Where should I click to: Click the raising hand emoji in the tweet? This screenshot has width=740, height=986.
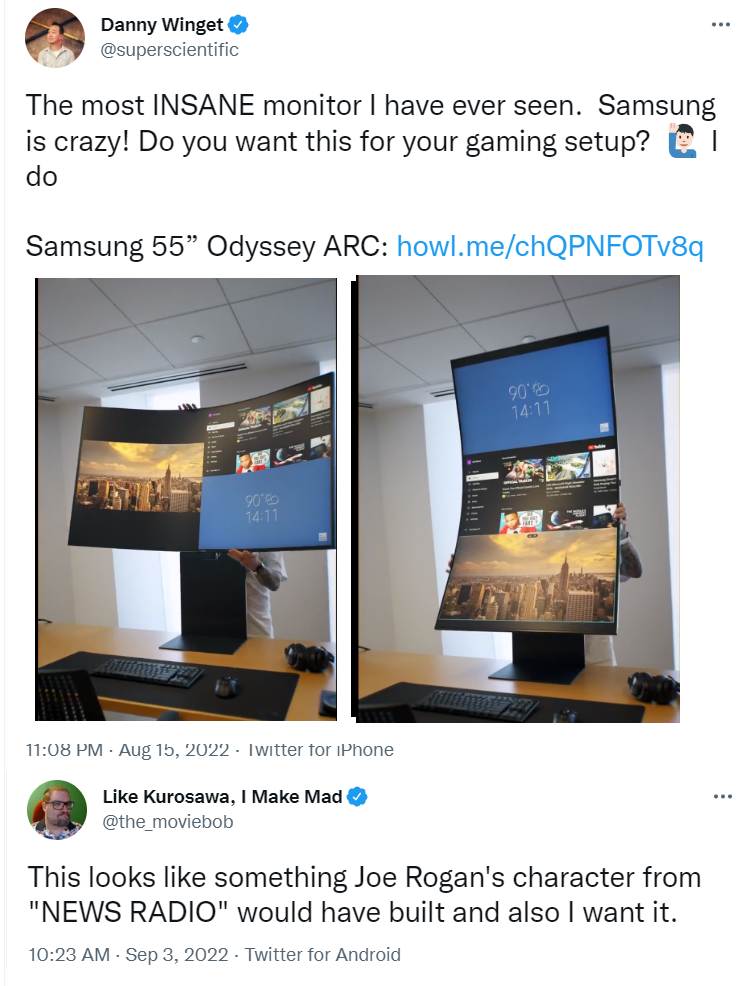[682, 141]
